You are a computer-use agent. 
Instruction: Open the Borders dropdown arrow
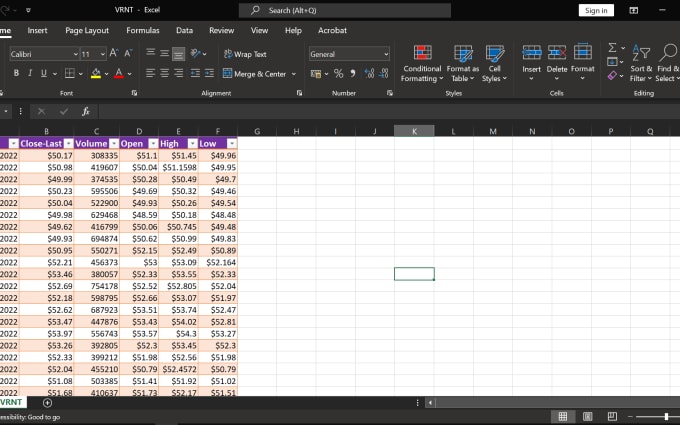click(x=81, y=74)
